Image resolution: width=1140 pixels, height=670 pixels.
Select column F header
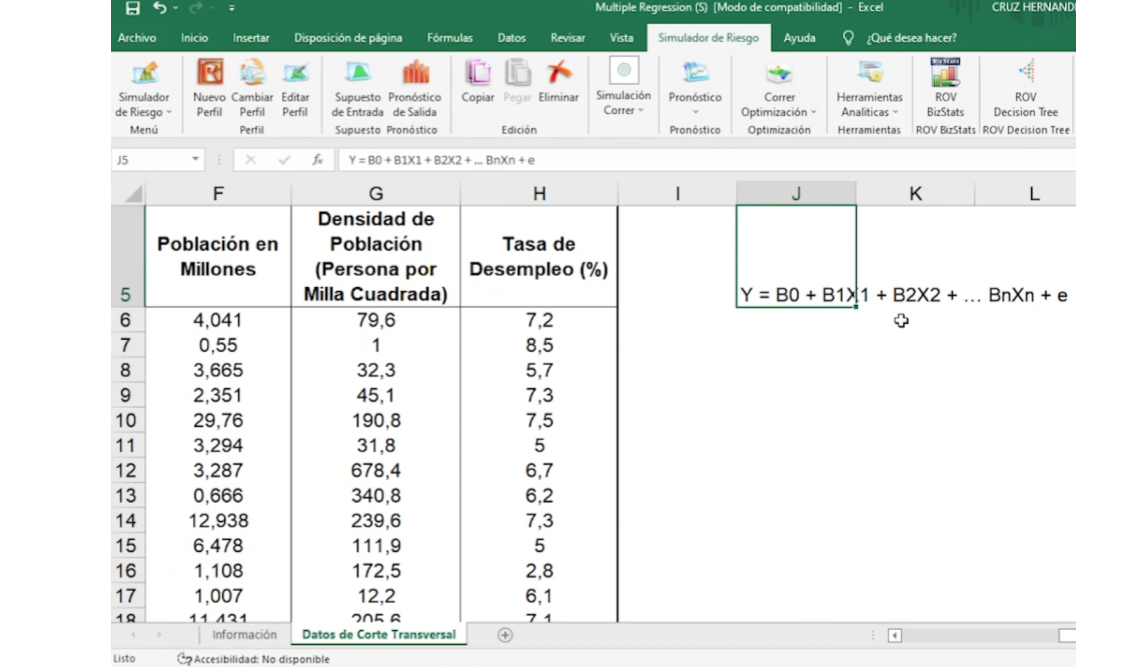218,193
